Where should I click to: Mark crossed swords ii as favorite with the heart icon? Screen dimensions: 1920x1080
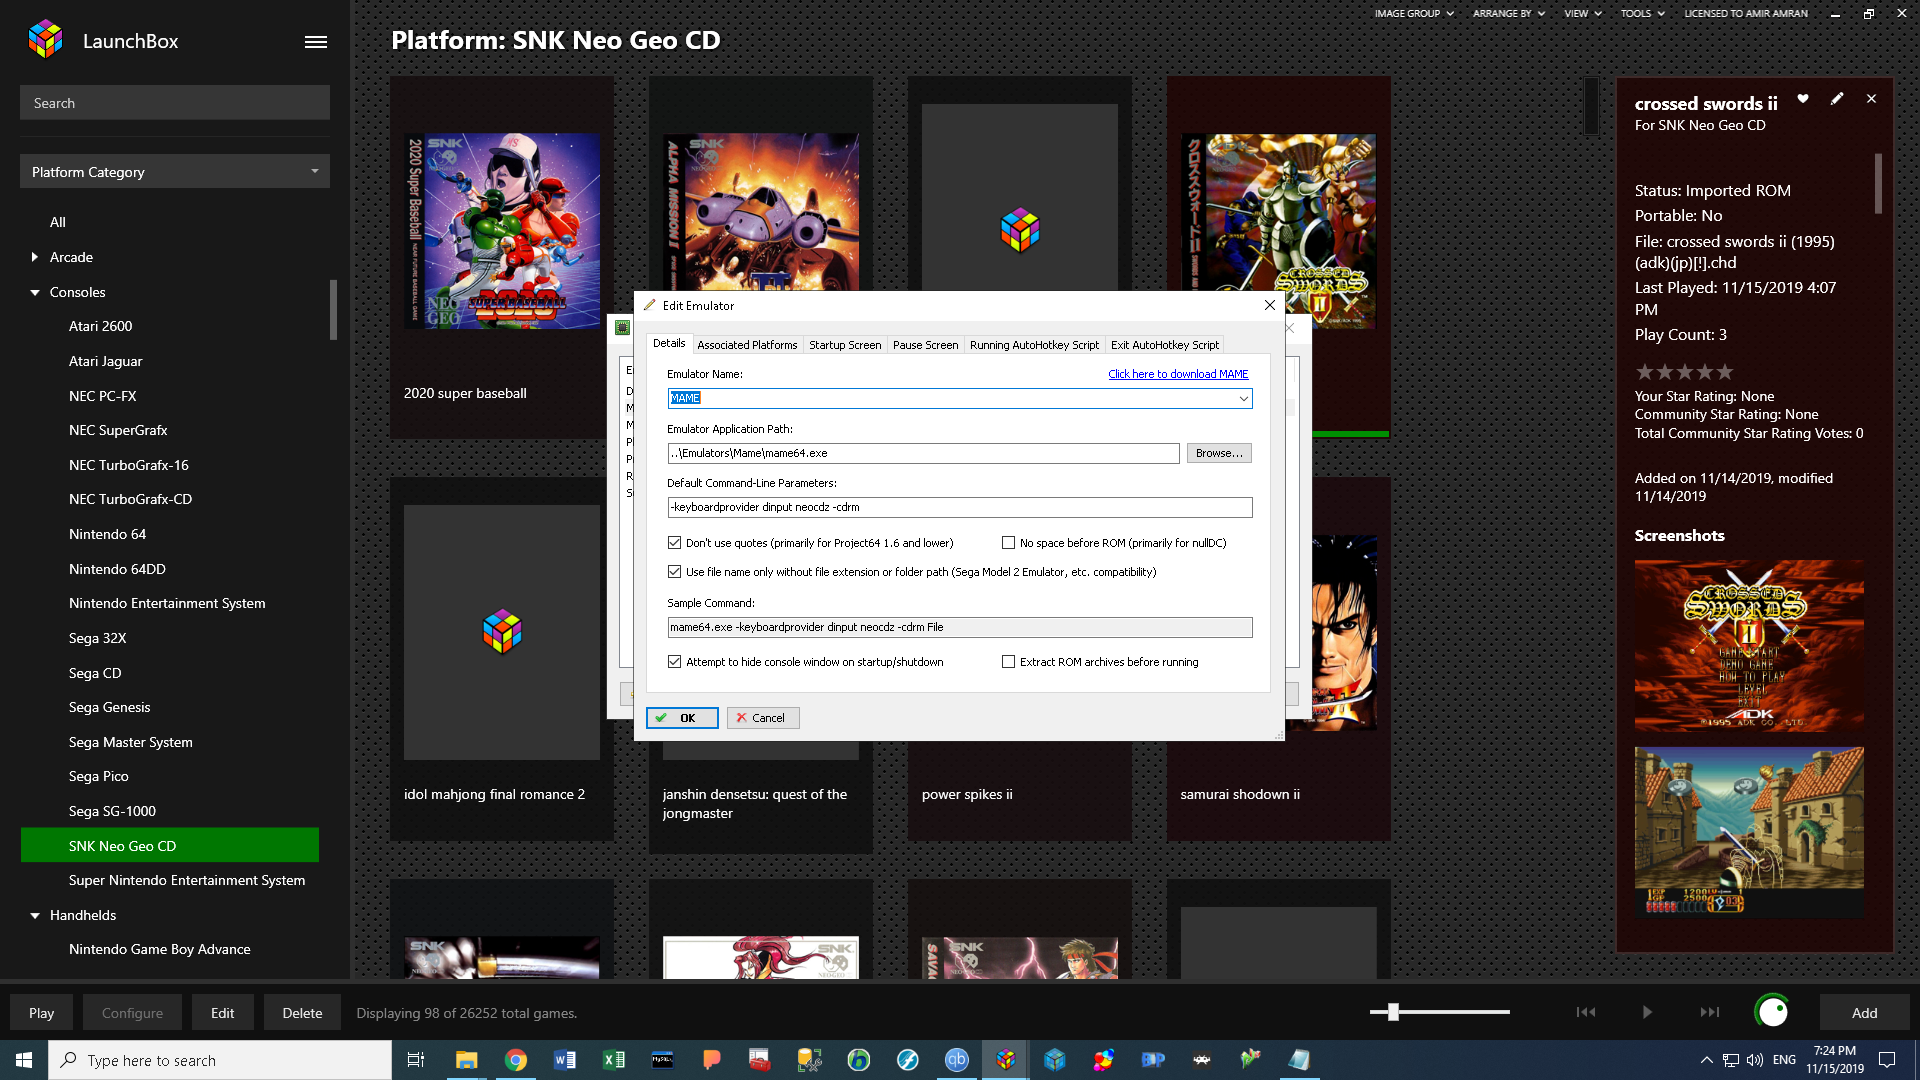tap(1803, 99)
